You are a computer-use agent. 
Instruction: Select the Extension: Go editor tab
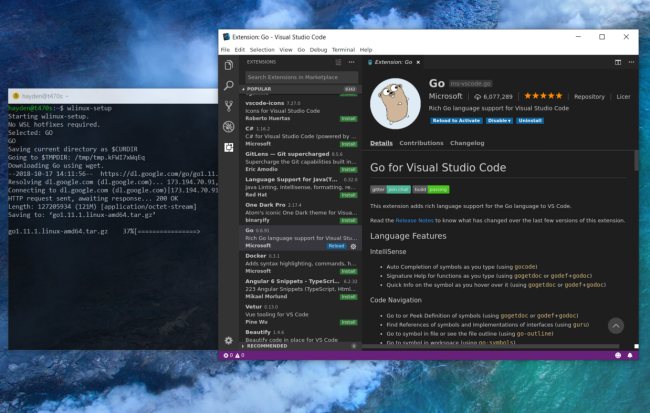(x=393, y=62)
